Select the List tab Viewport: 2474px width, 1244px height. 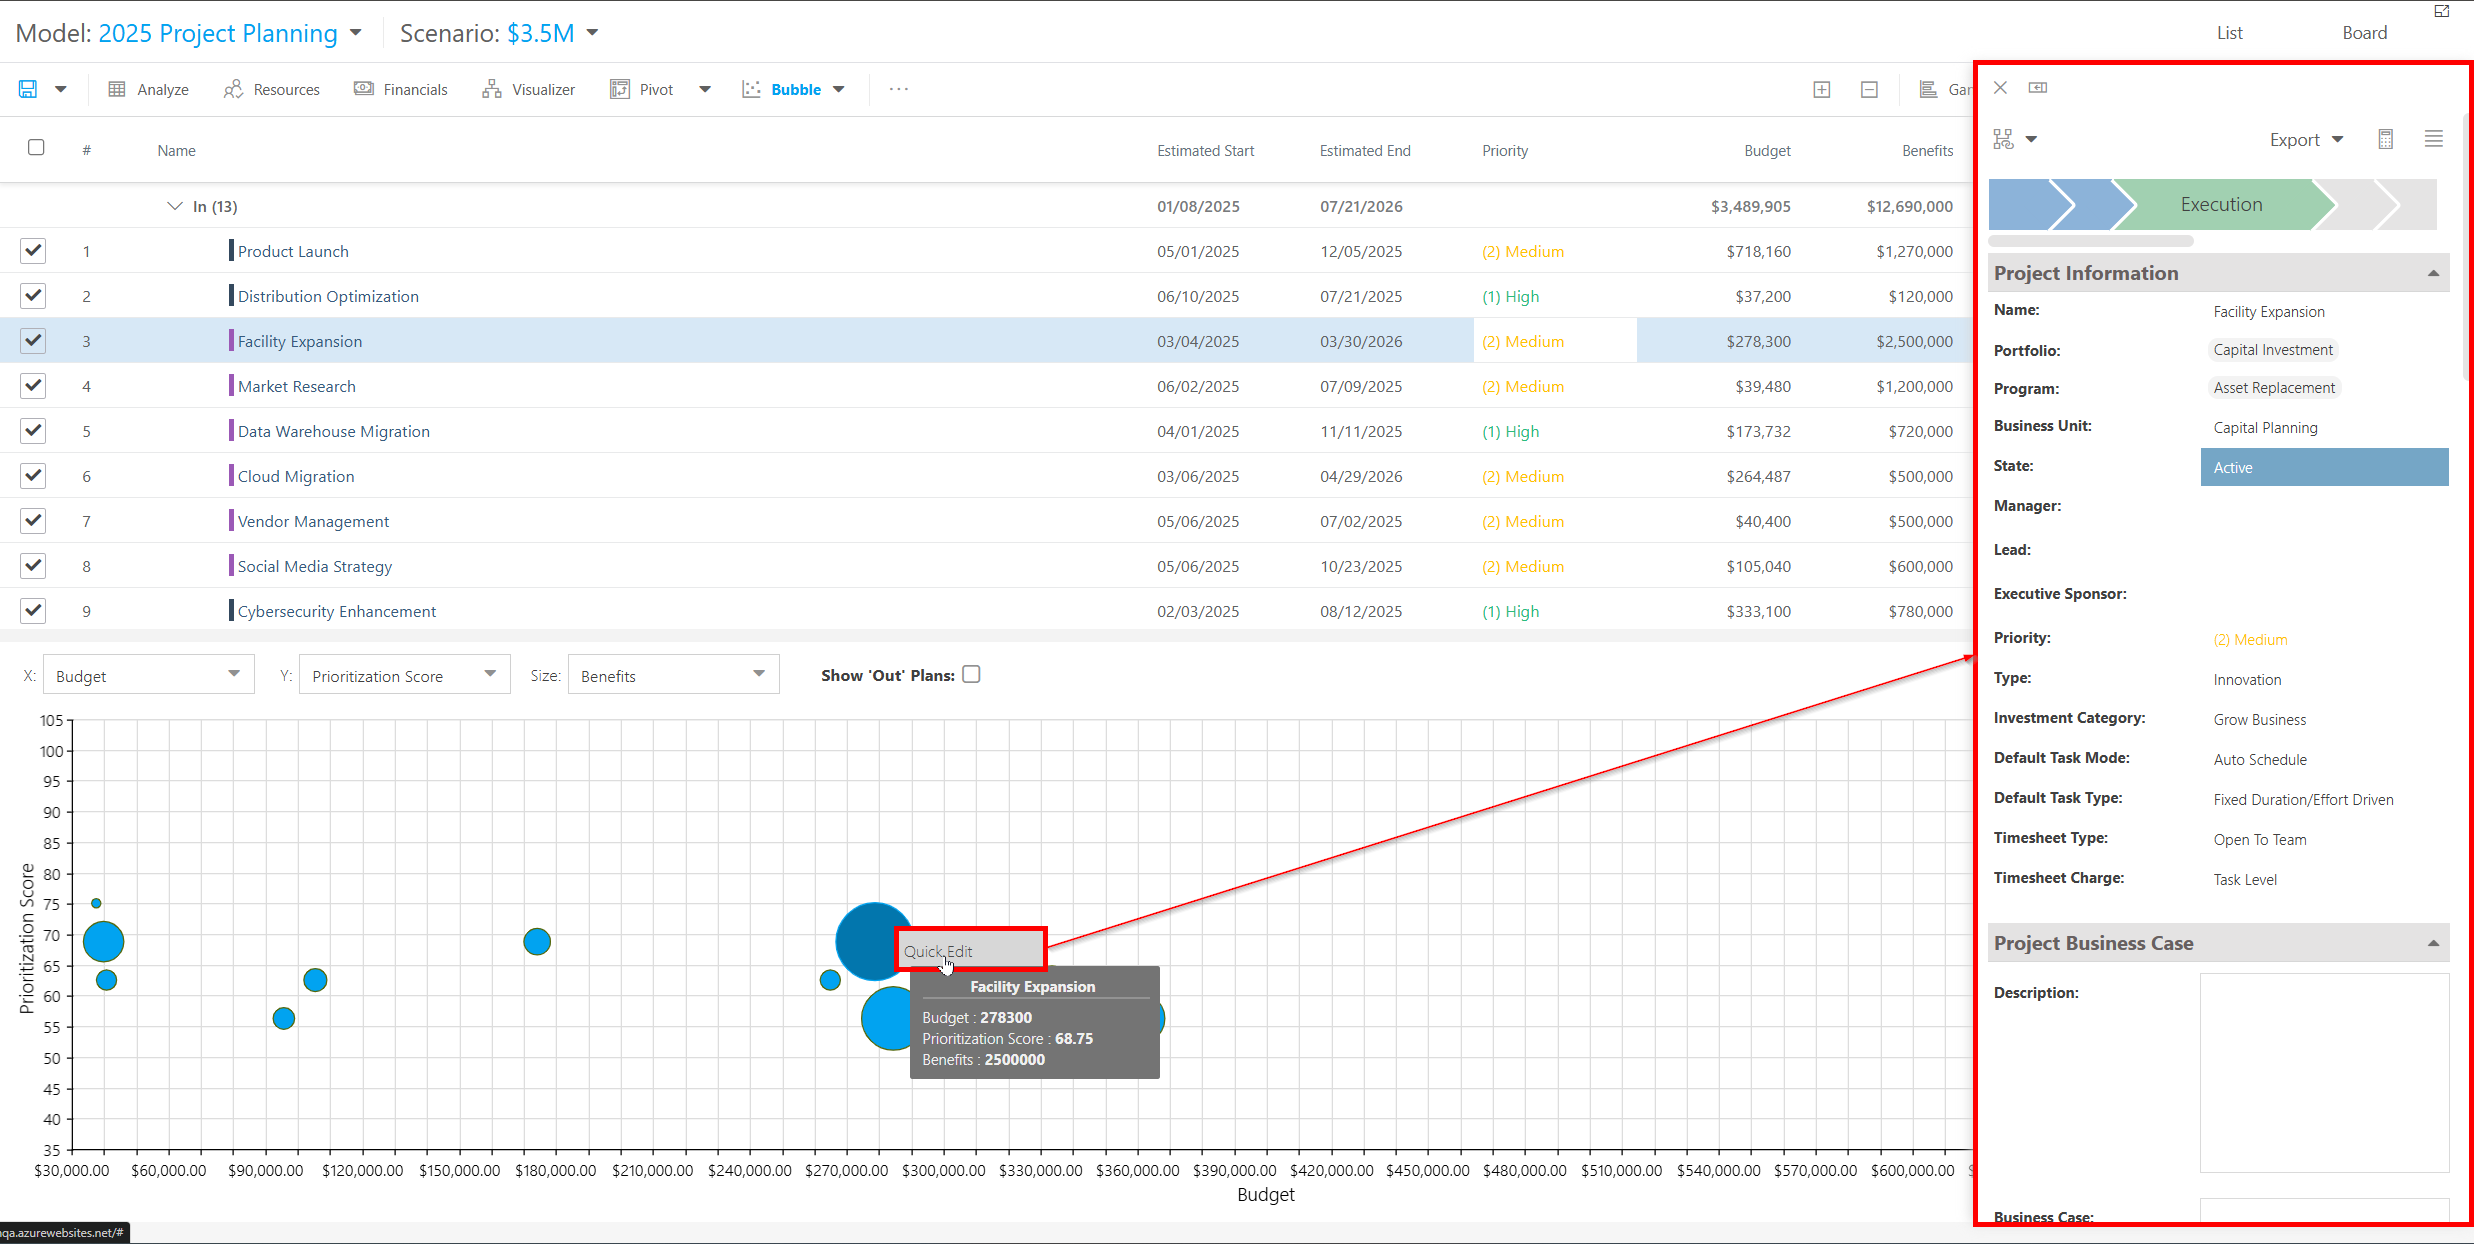pyautogui.click(x=2230, y=32)
